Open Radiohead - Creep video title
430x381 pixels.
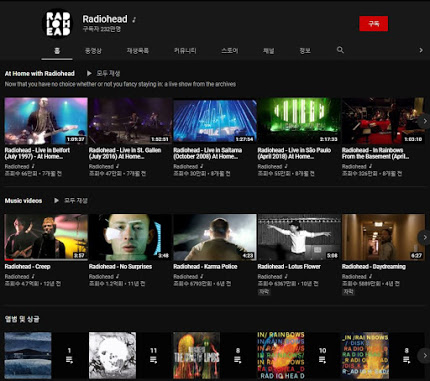(28, 267)
